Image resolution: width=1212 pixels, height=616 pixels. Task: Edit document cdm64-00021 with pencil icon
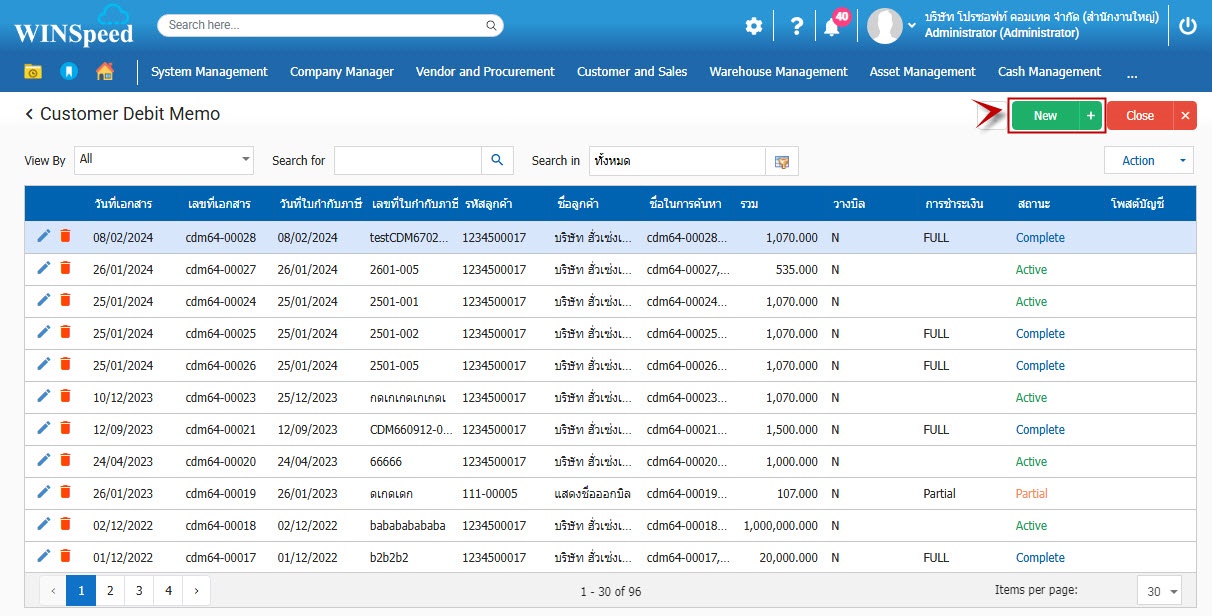pyautogui.click(x=43, y=428)
